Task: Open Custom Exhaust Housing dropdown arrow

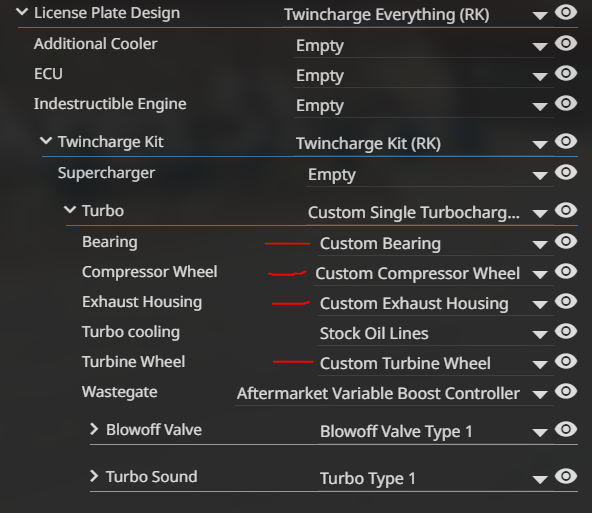Action: point(540,304)
